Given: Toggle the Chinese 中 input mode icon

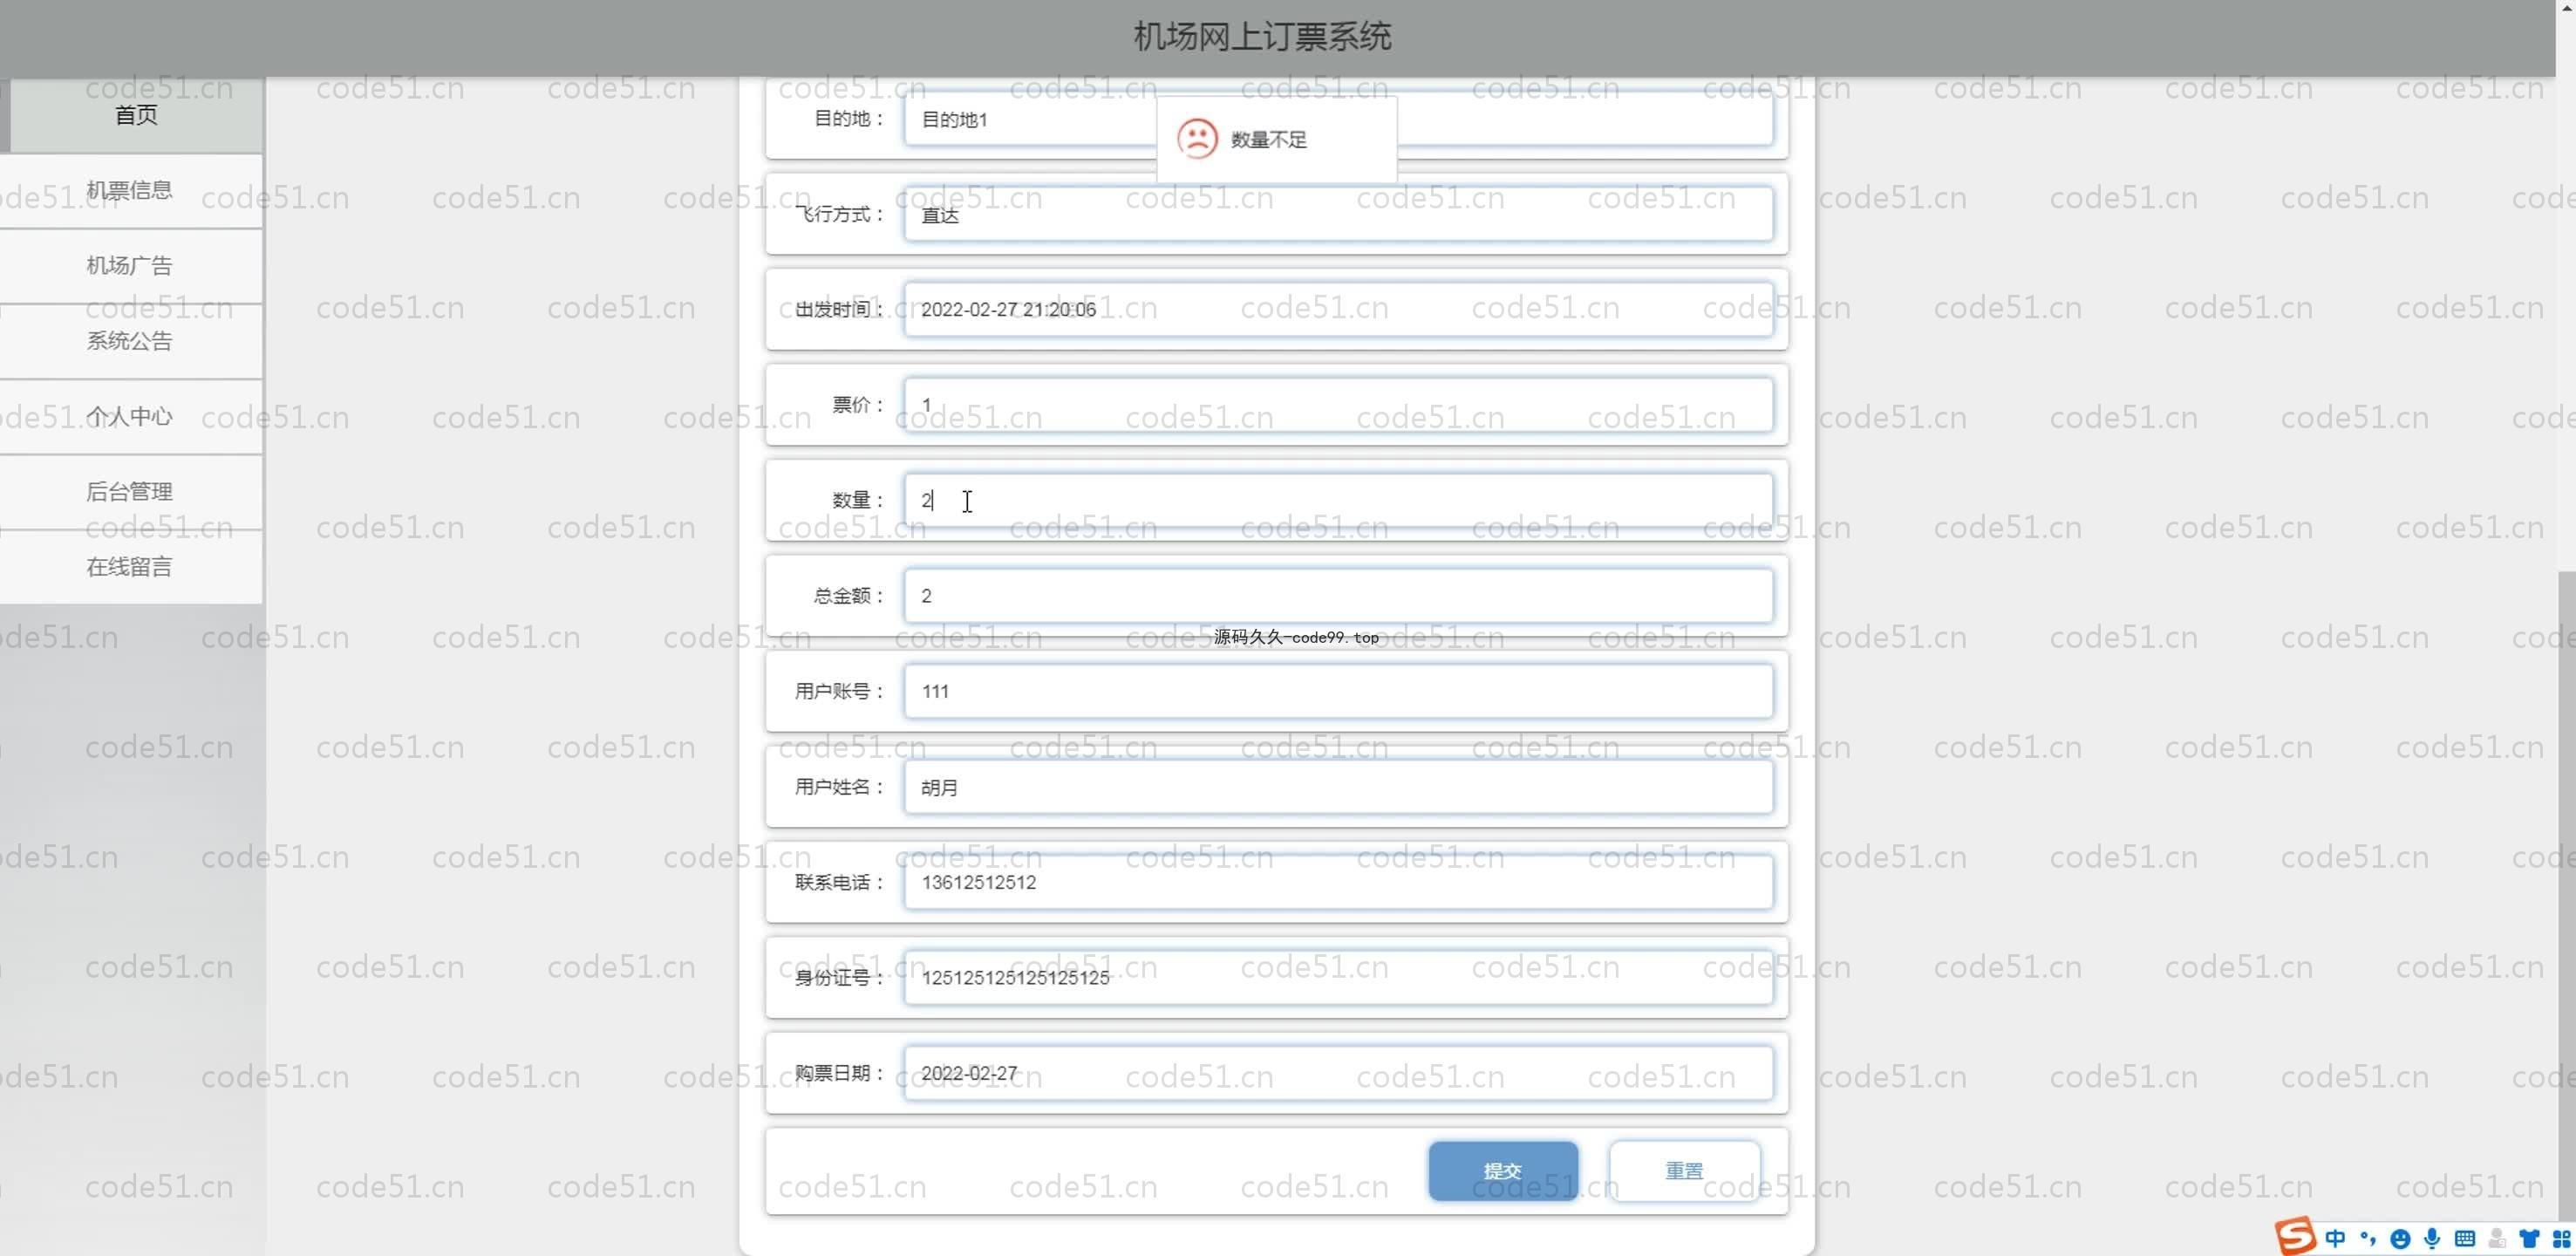Looking at the screenshot, I should click(x=2336, y=1239).
